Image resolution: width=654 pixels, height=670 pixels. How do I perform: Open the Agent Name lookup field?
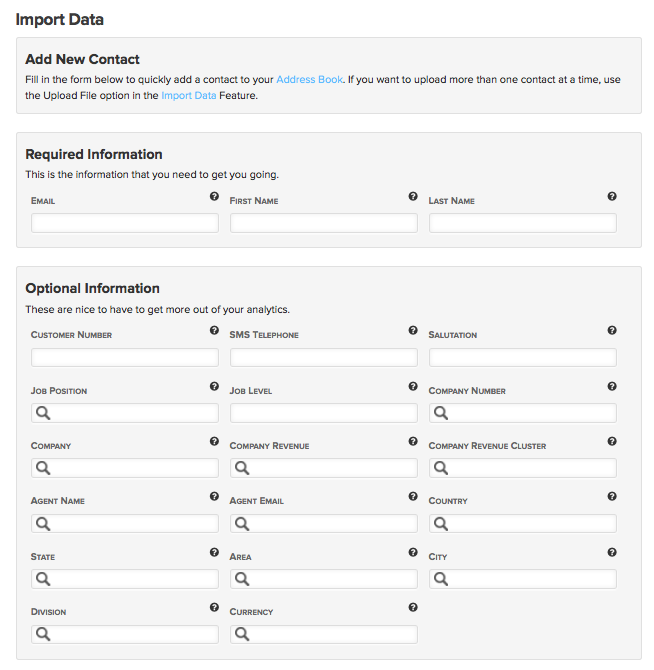click(x=124, y=523)
